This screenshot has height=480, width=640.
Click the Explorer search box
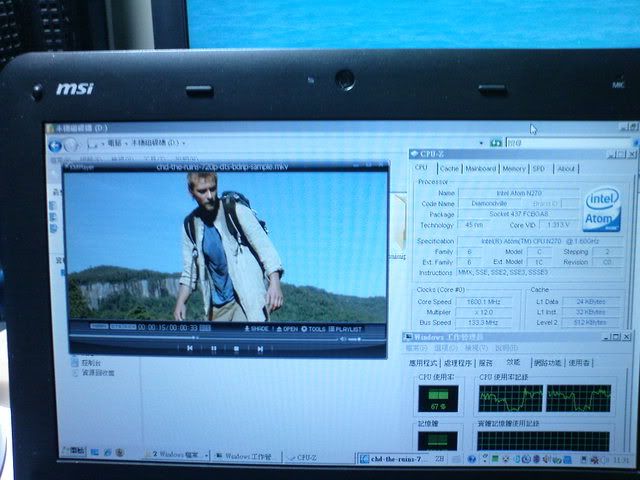[x=569, y=143]
